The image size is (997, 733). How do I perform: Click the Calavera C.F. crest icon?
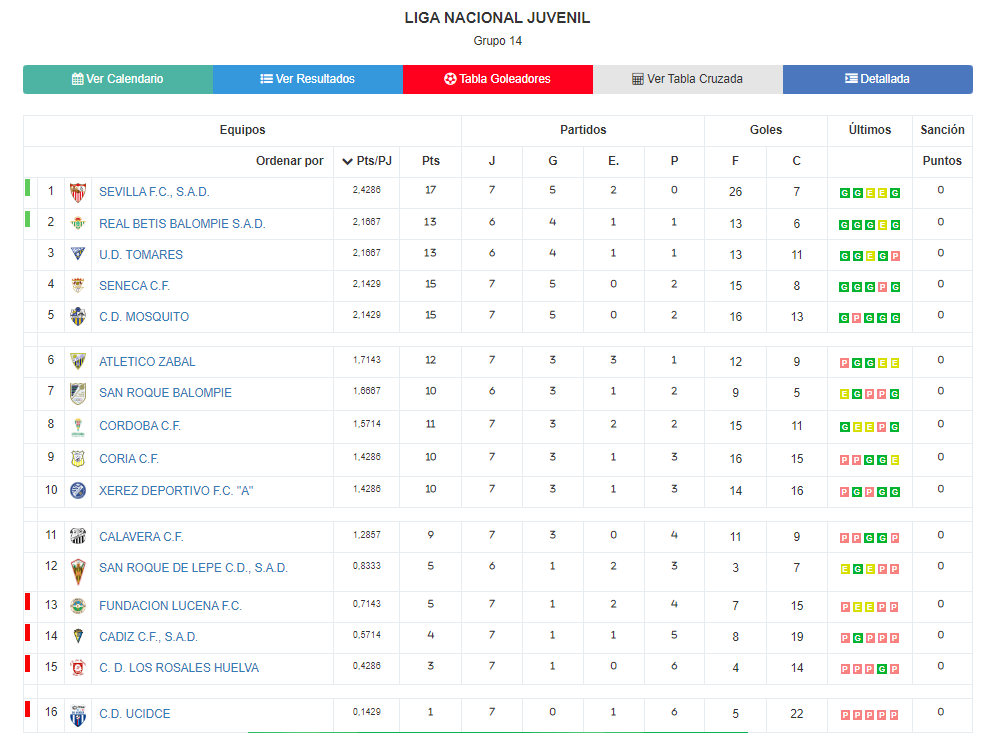78,536
